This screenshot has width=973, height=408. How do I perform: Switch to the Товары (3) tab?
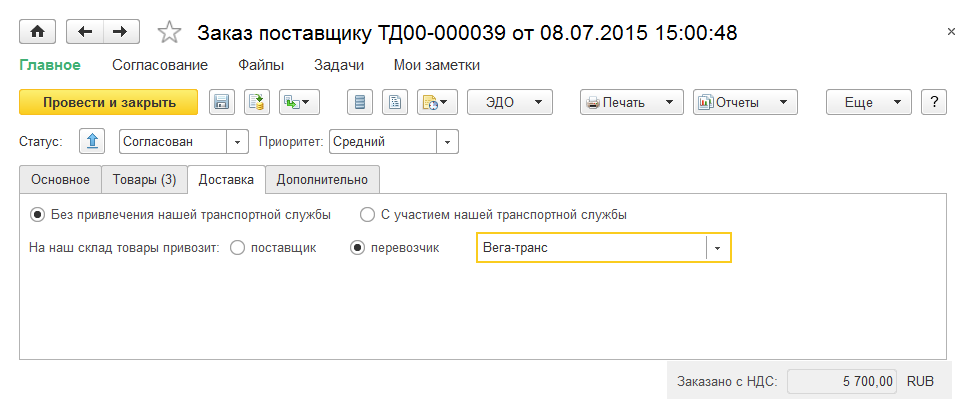point(145,180)
